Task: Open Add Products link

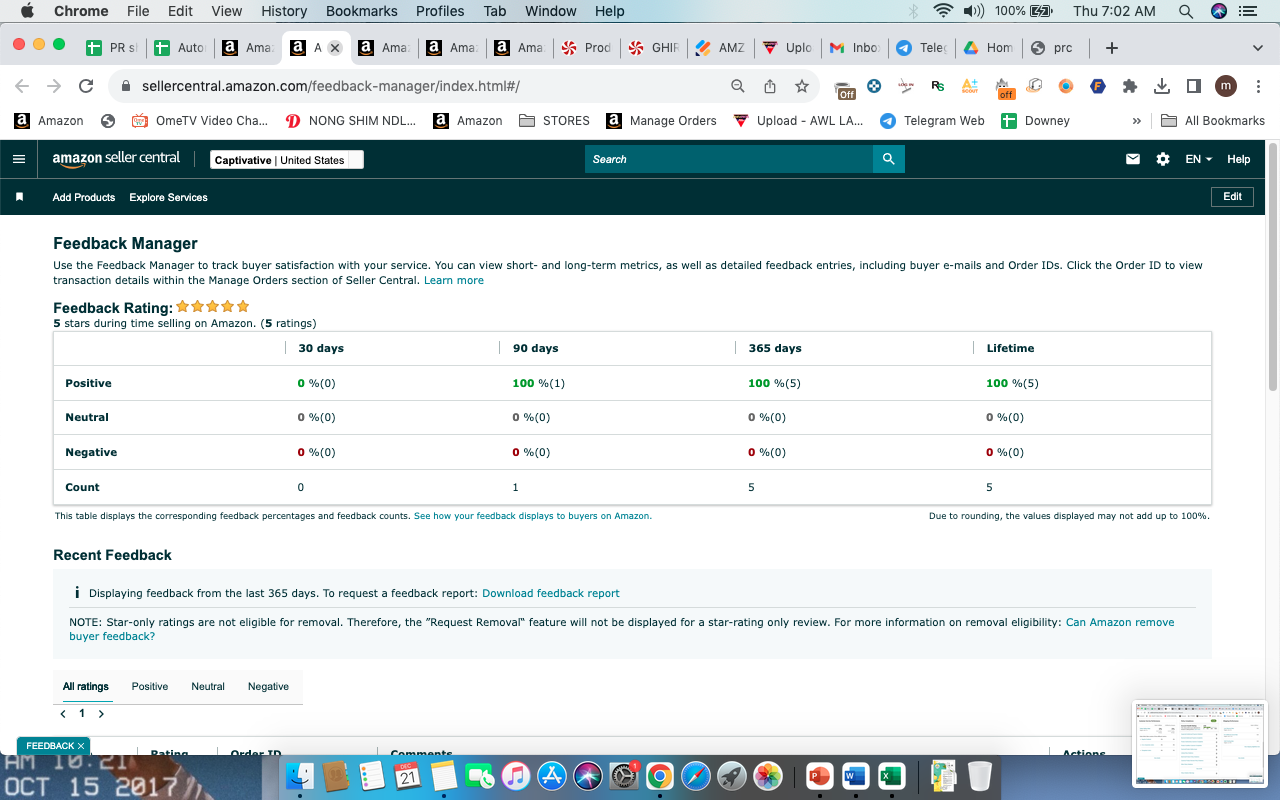Action: click(x=84, y=197)
